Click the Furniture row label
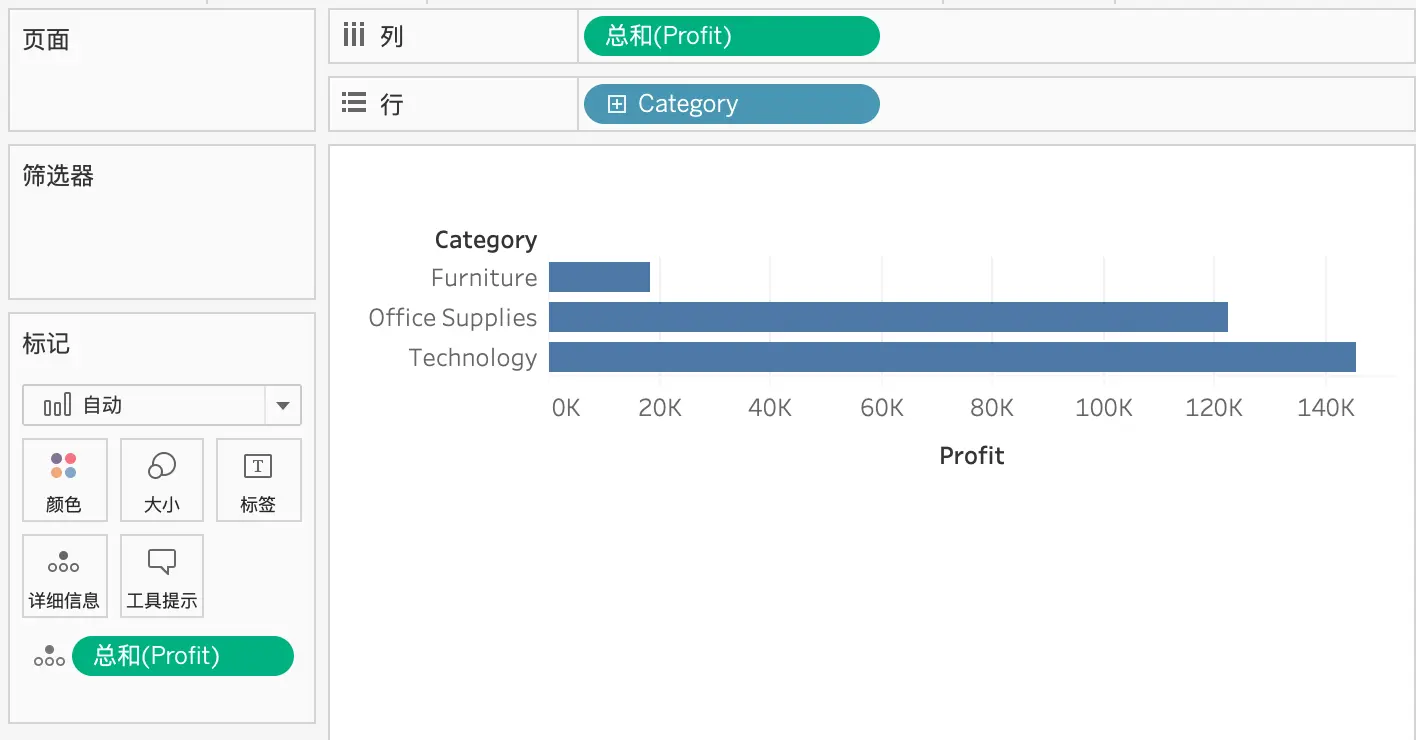Screen dimensions: 1416x740 tap(484, 277)
